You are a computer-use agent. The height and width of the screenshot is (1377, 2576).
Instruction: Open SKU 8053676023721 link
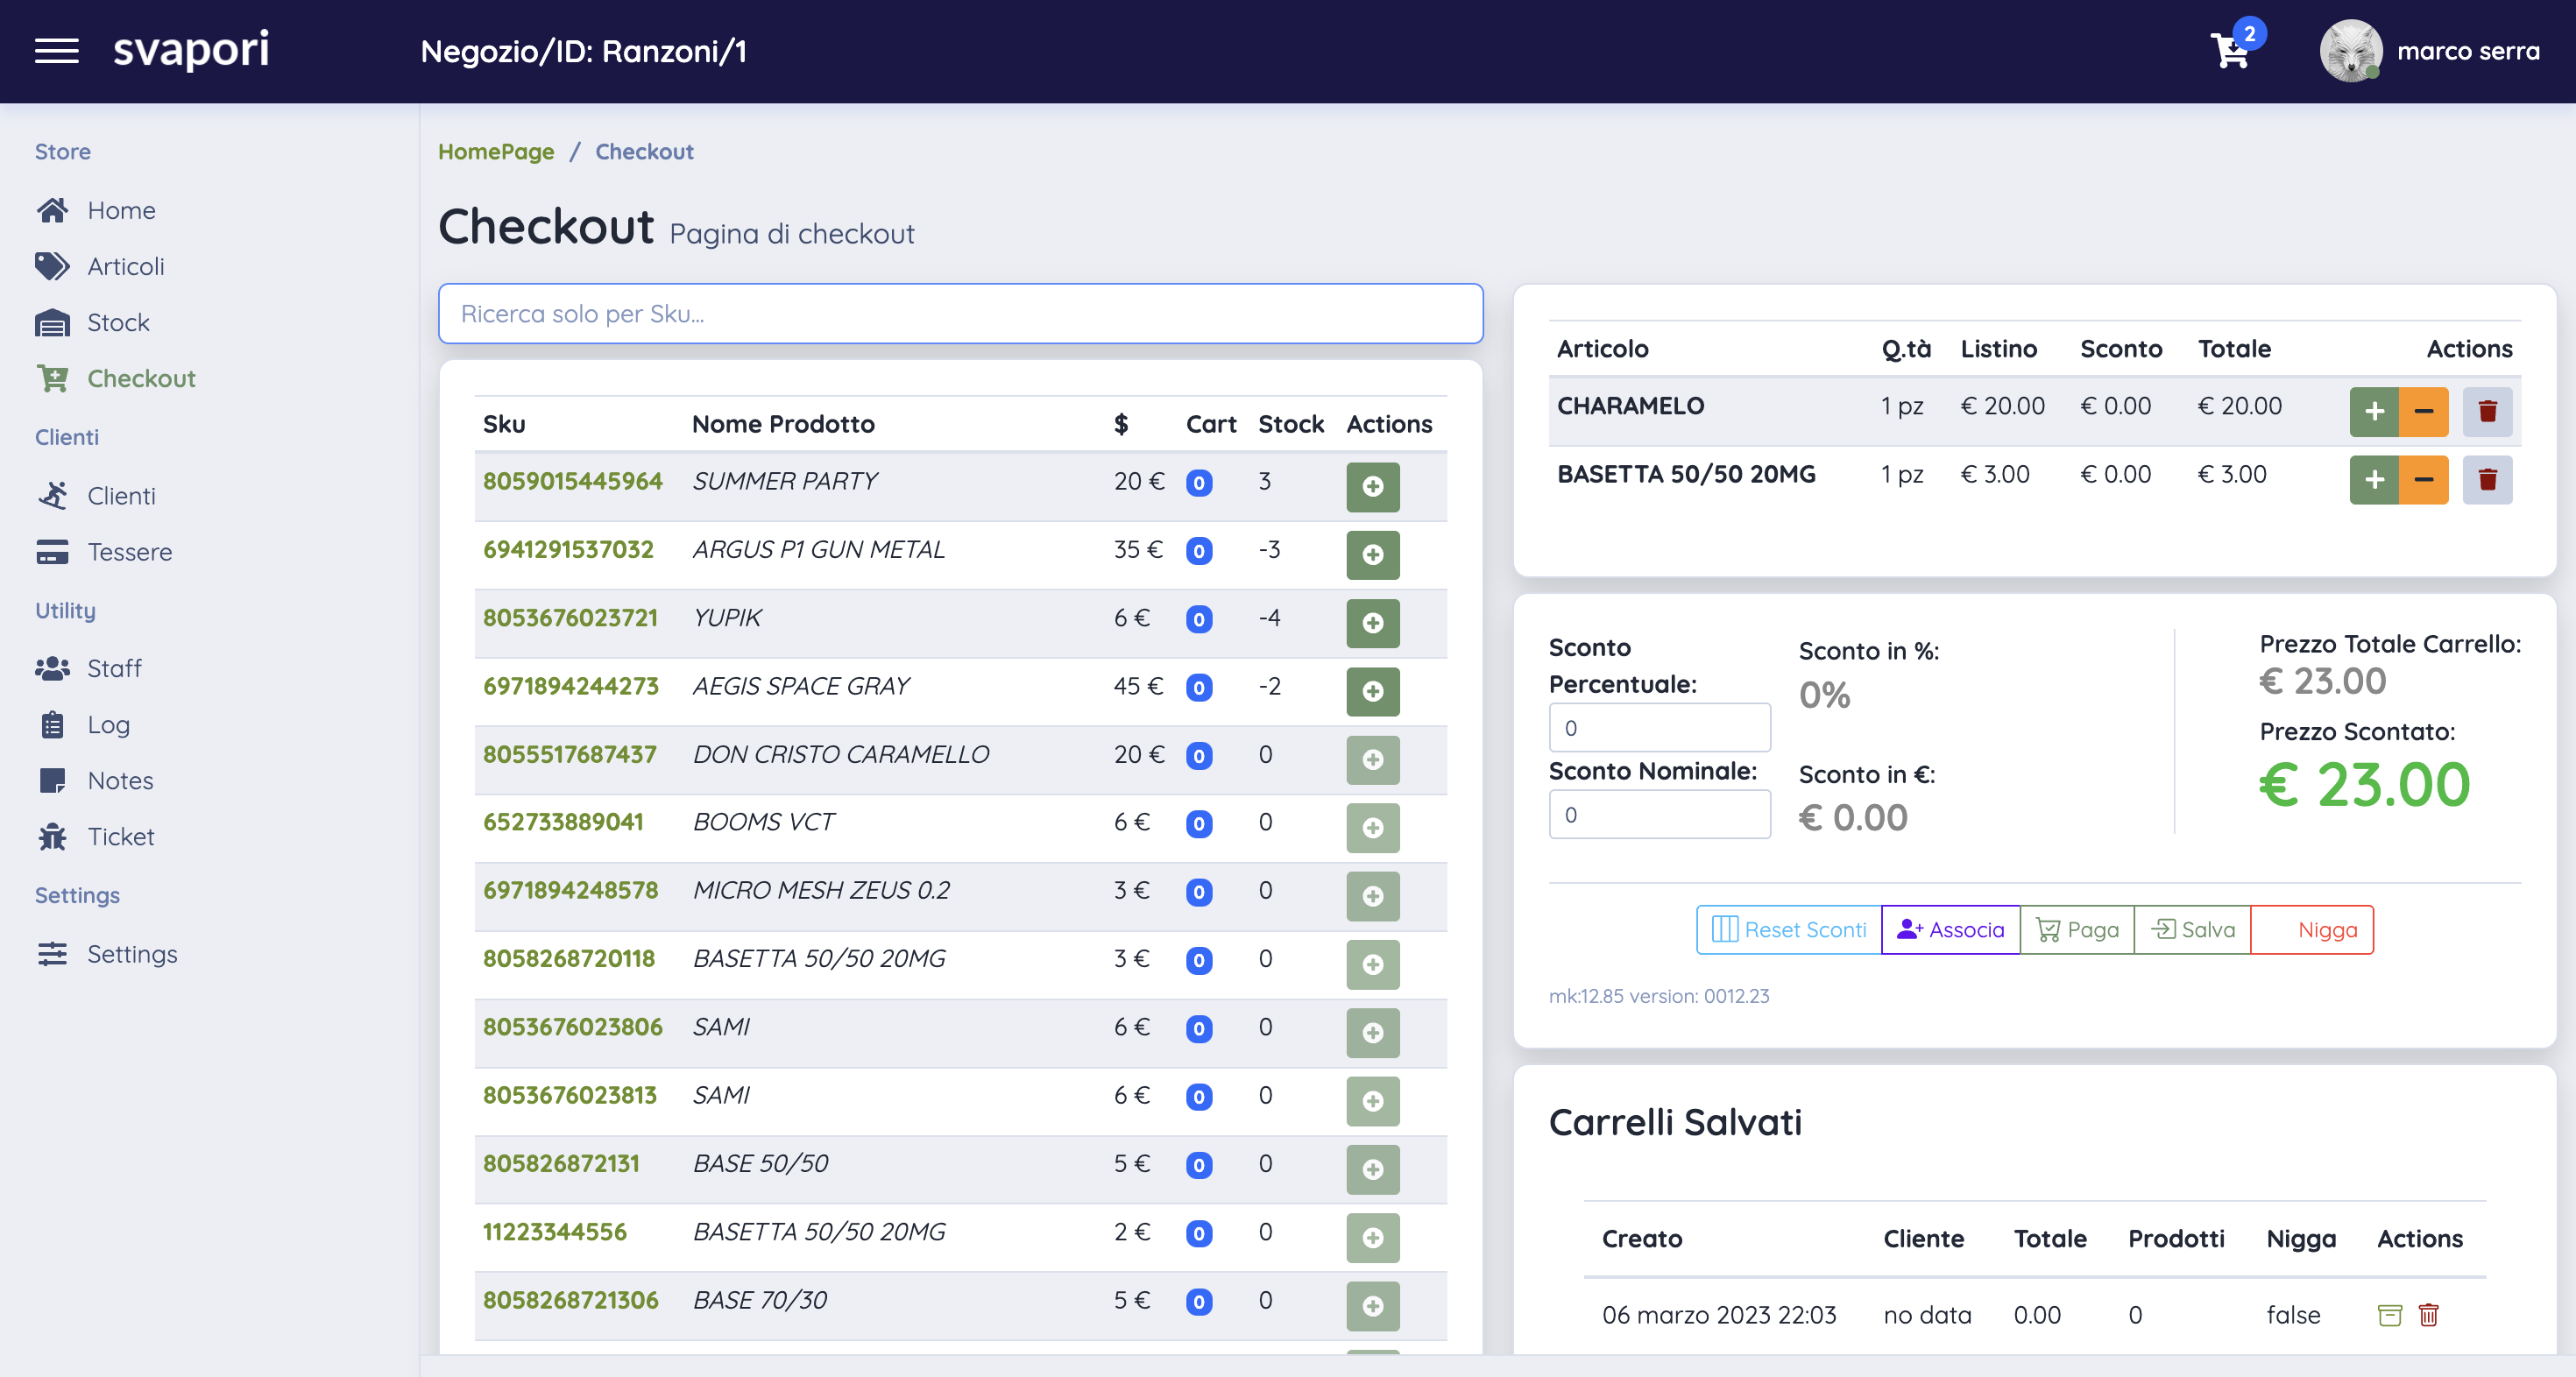point(570,618)
